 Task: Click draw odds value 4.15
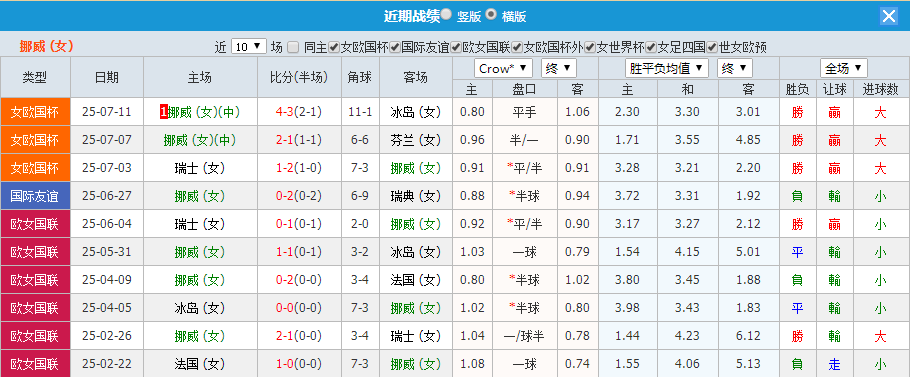[688, 252]
